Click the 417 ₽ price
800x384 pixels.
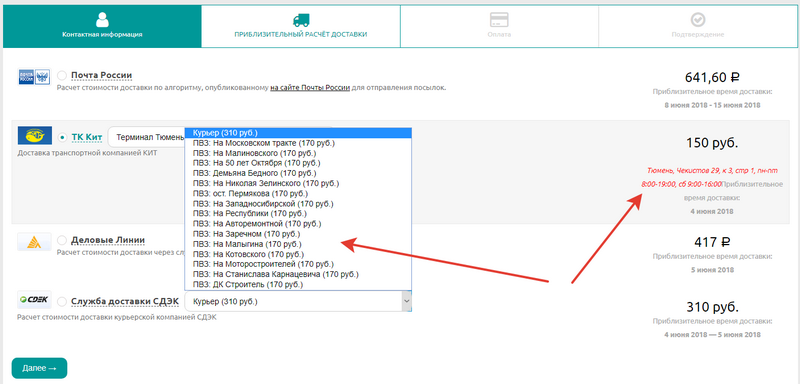712,242
